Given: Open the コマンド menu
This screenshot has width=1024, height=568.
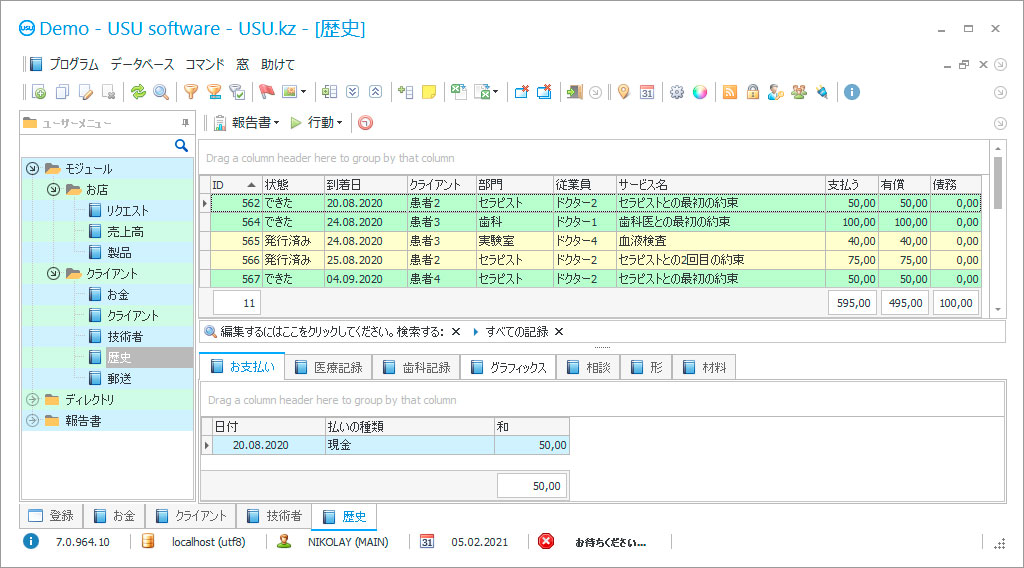Looking at the screenshot, I should tap(205, 64).
